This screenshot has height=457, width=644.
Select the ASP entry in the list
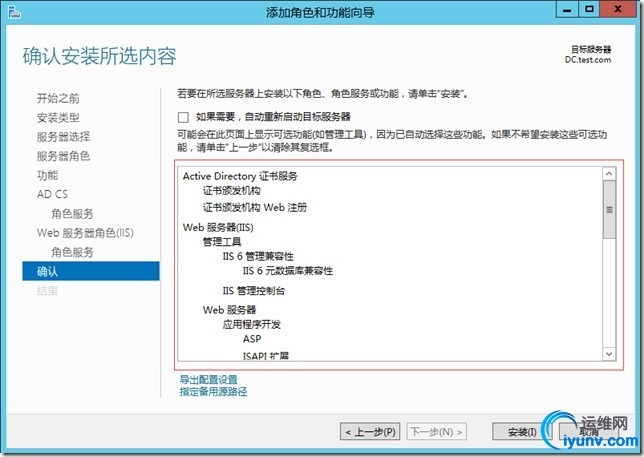[252, 339]
